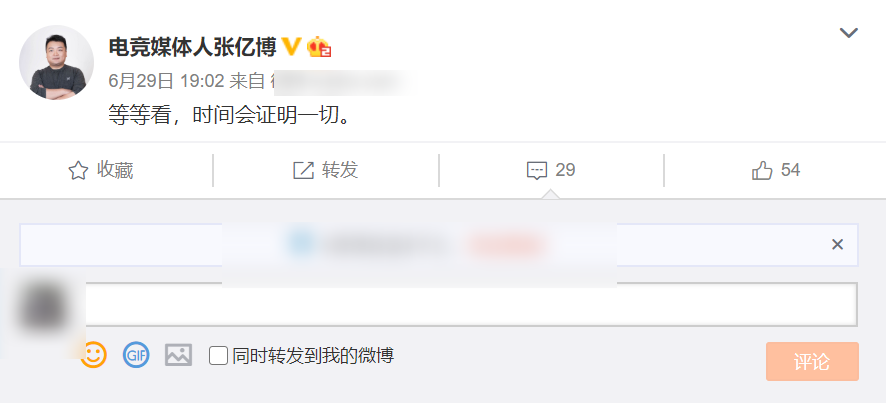Screen dimensions: 886x403
Task: Like the post with the thumbs-up icon
Action: 762,170
